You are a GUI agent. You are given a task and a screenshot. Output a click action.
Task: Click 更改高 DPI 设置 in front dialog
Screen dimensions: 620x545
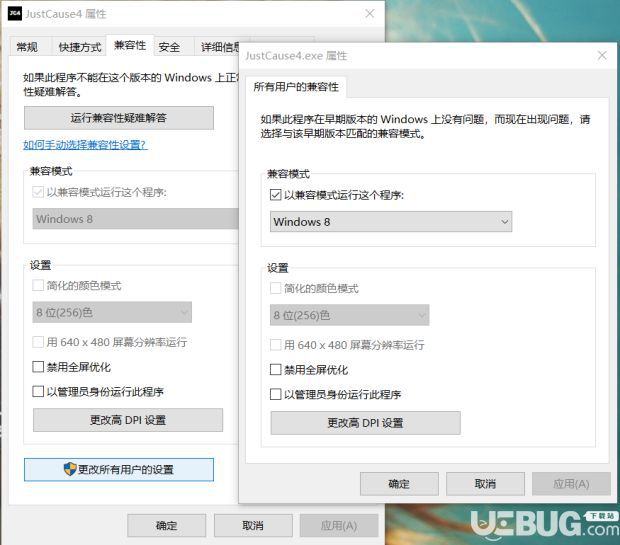pyautogui.click(x=365, y=423)
